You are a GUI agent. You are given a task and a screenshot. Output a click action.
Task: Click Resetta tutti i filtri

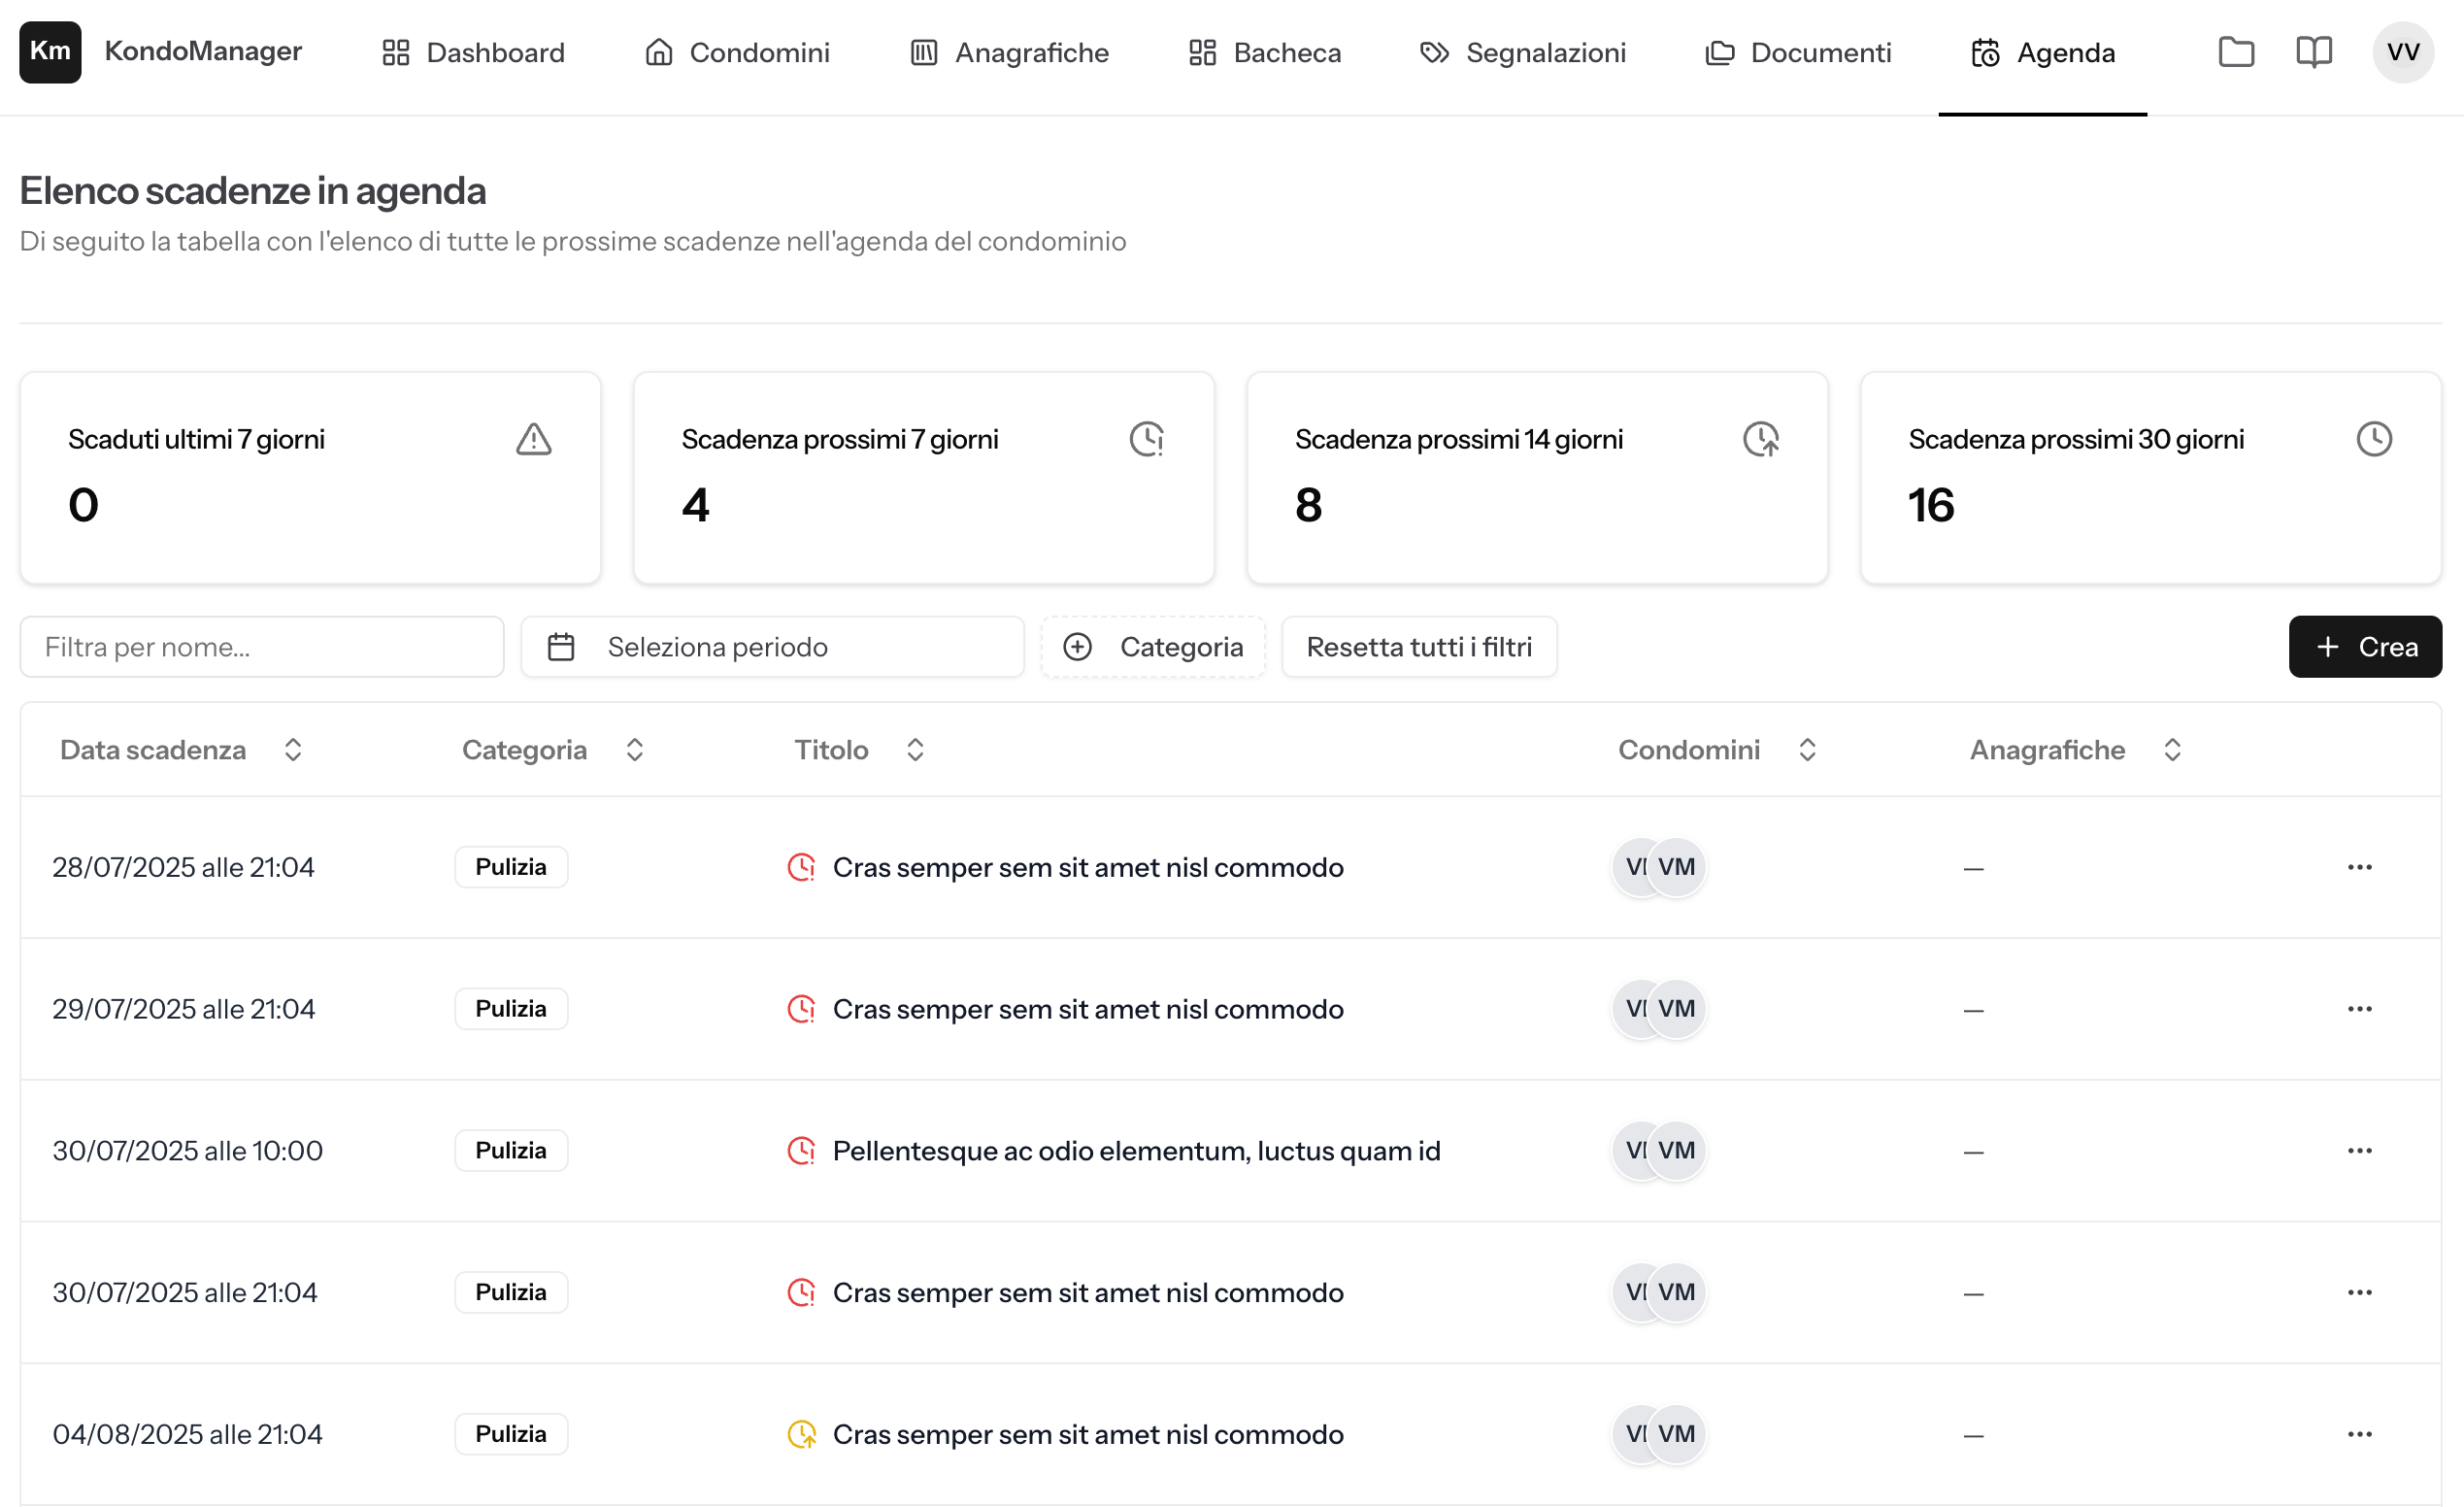[1419, 647]
